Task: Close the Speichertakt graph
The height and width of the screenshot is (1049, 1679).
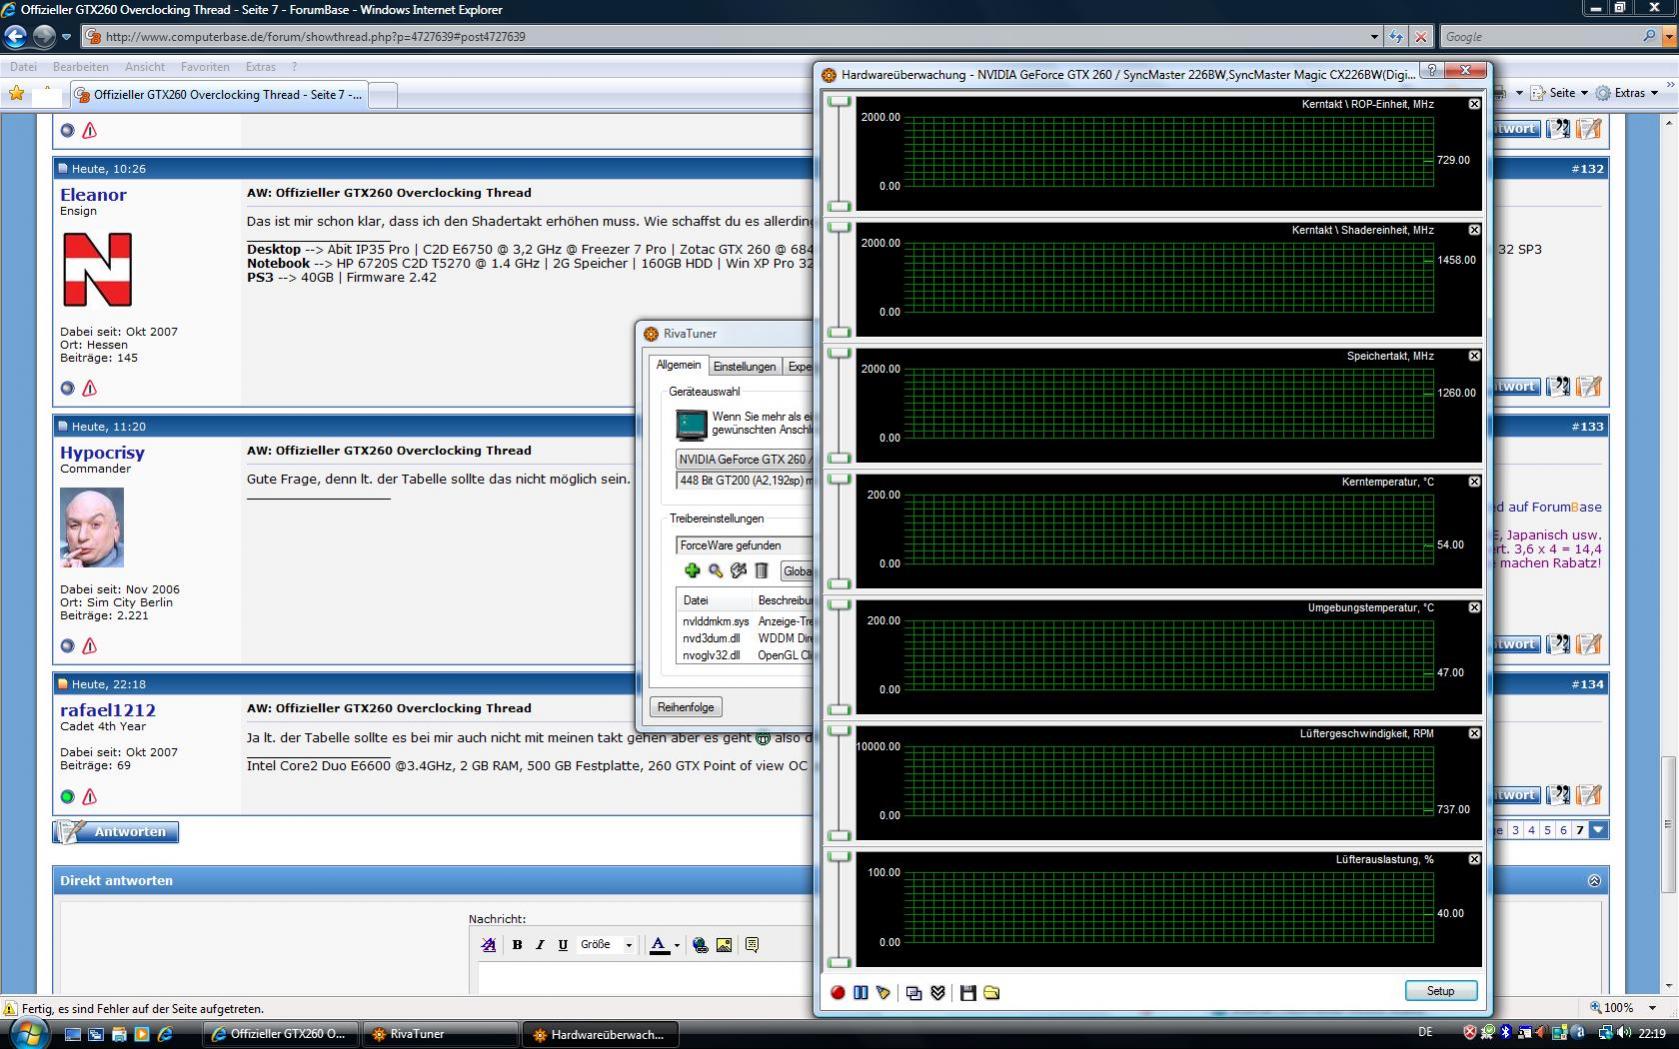Action: pos(1474,356)
